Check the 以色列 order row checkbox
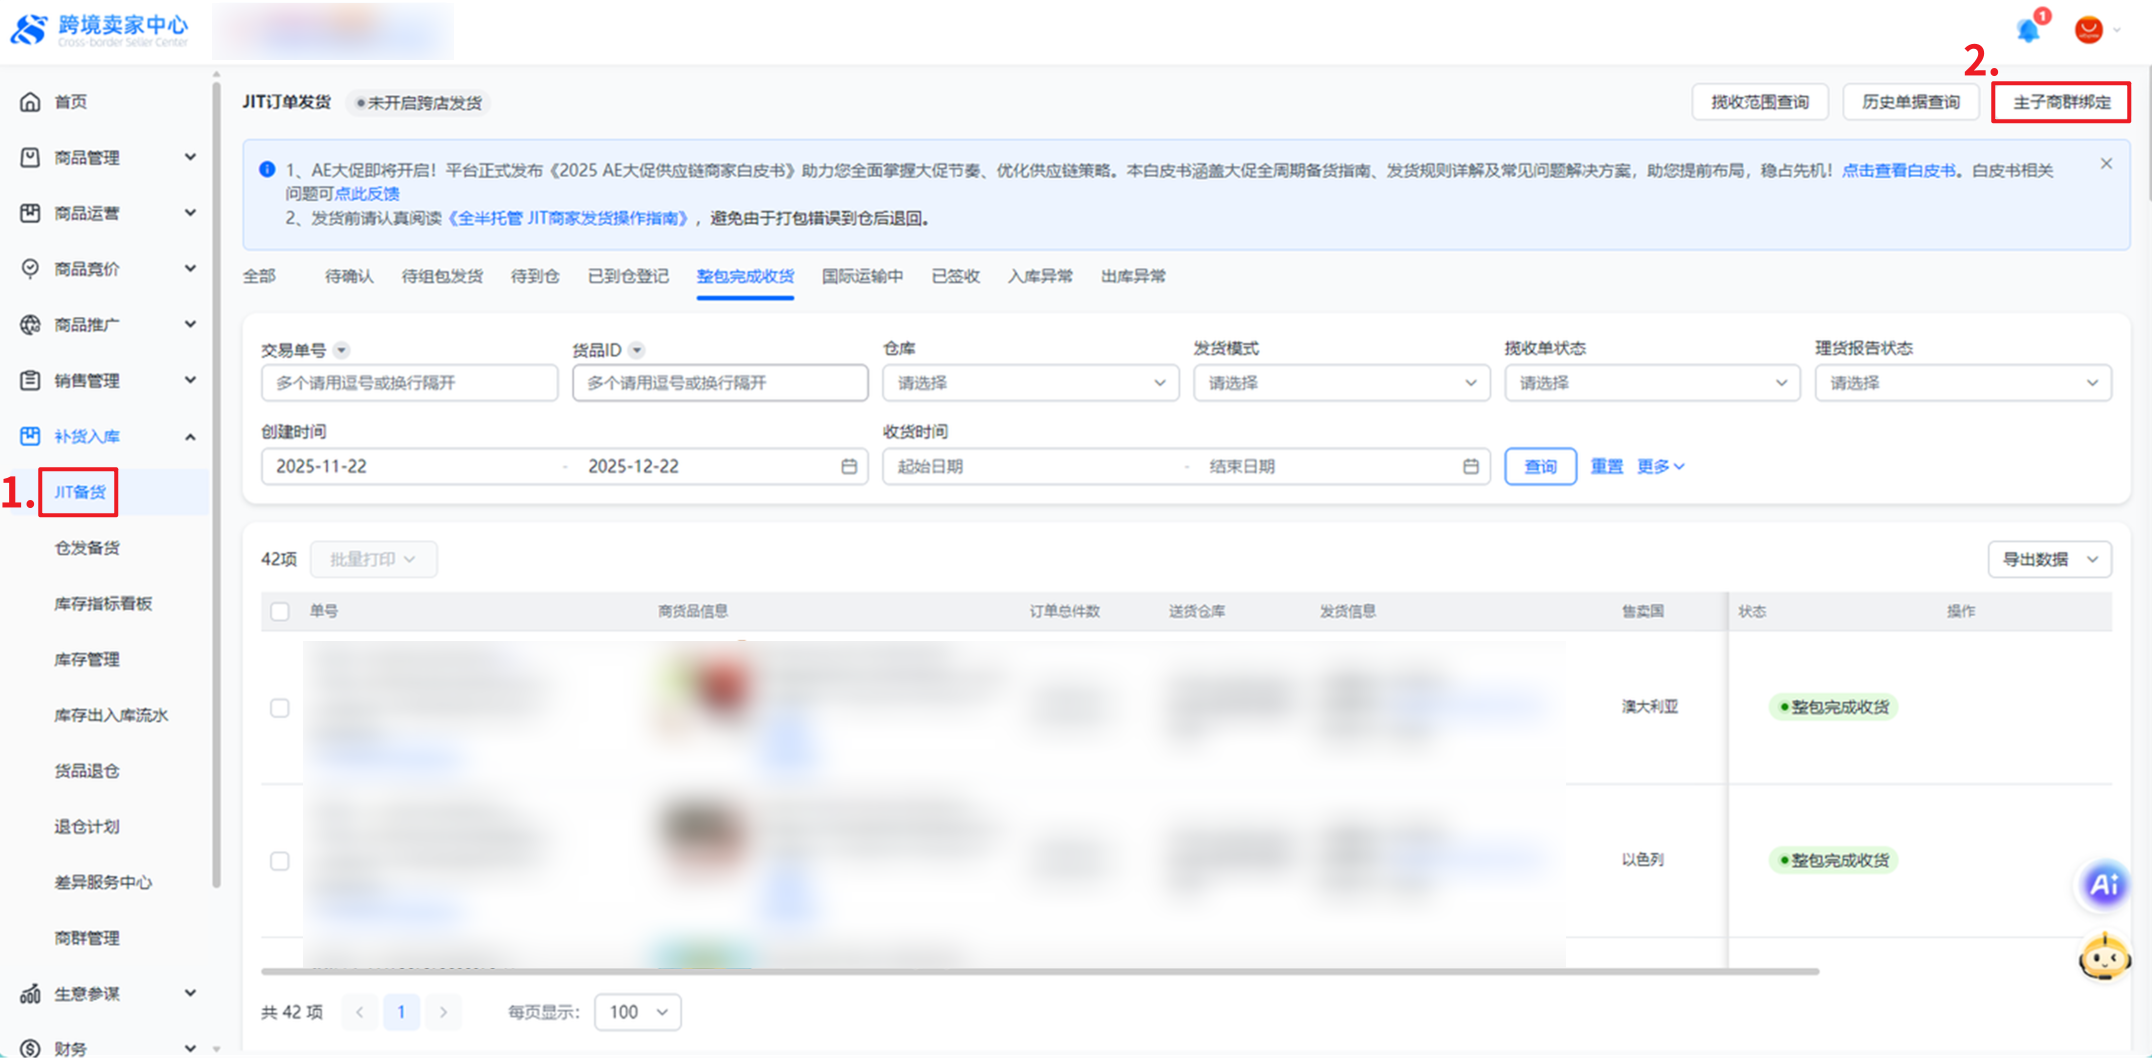 [x=280, y=861]
